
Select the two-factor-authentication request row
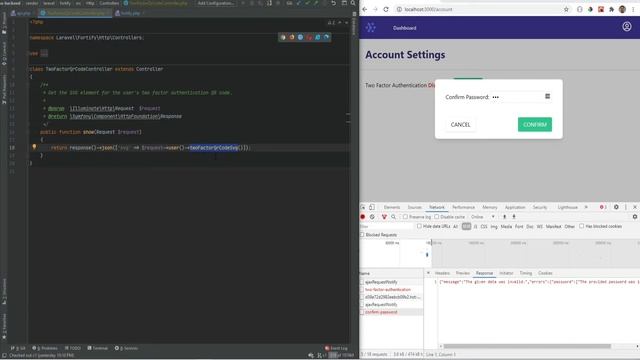pos(392,289)
